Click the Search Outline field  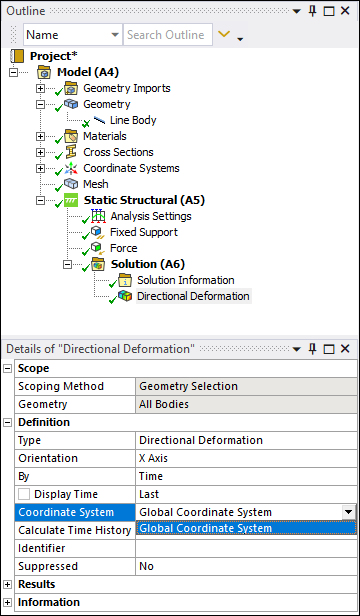tap(168, 35)
